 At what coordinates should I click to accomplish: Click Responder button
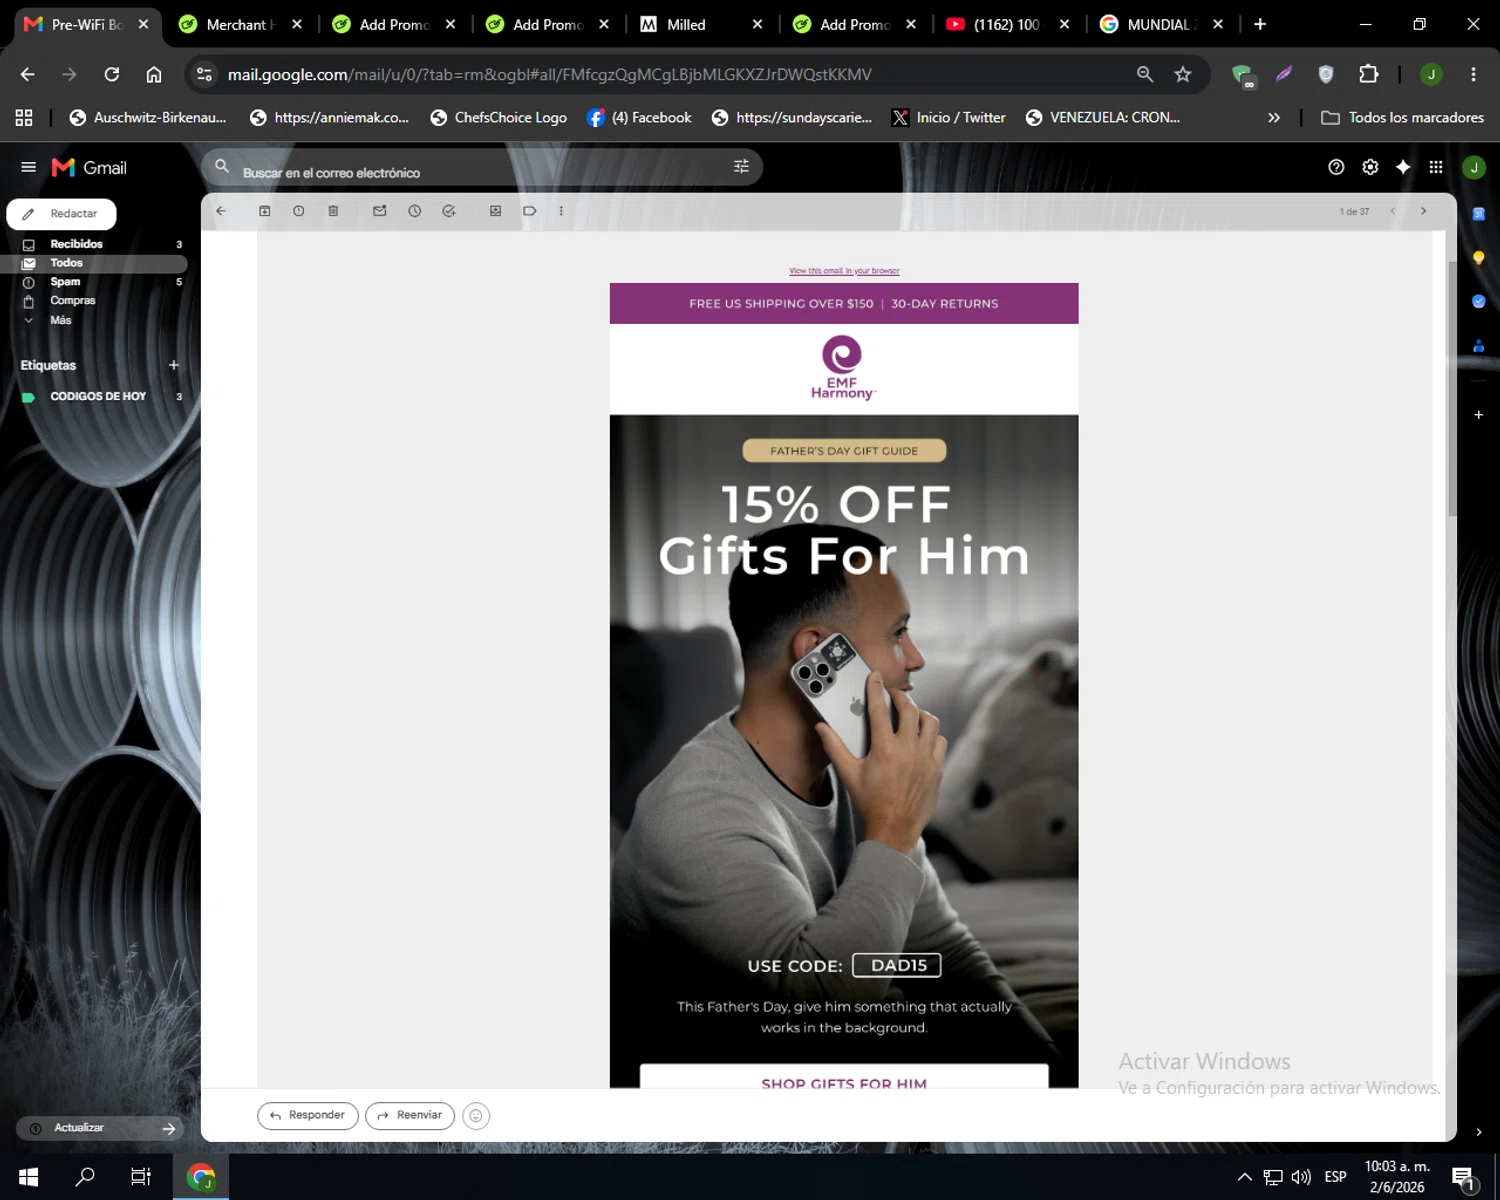308,1115
